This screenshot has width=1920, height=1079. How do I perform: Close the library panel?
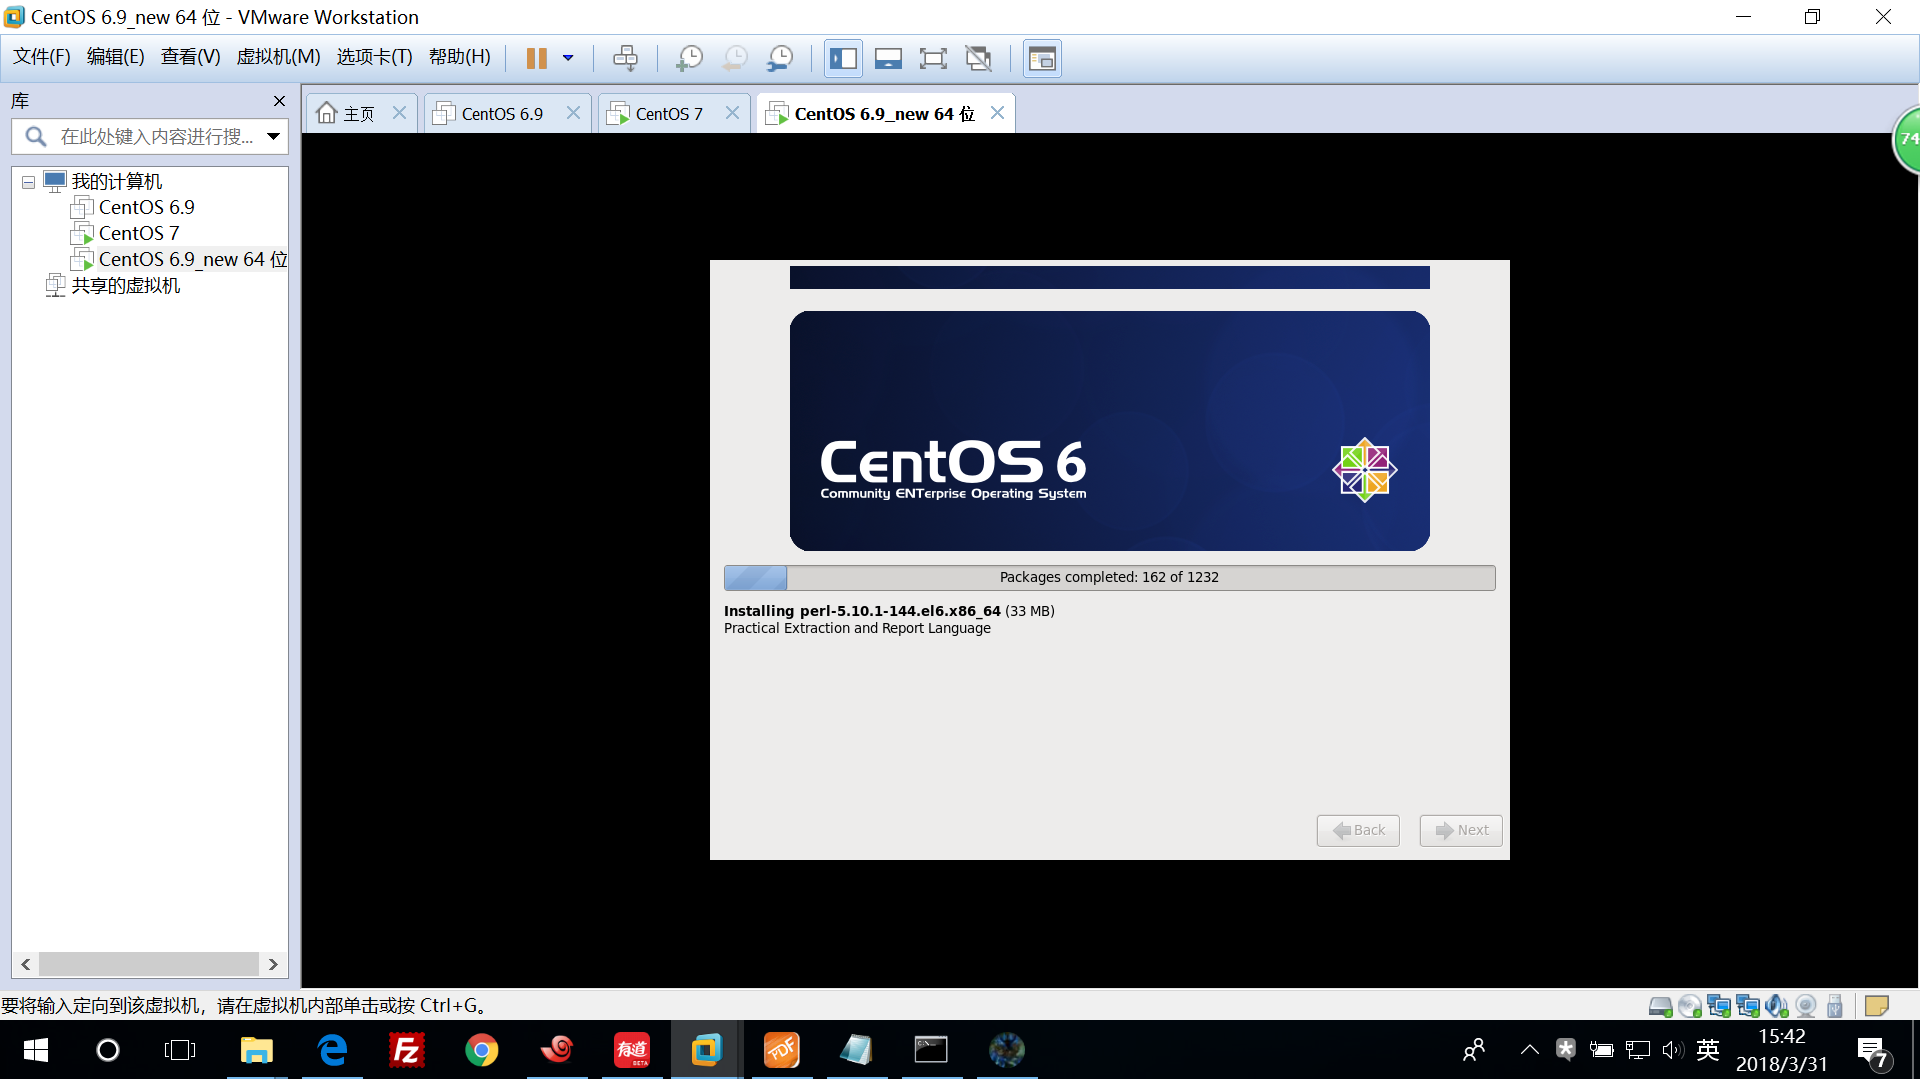(x=279, y=101)
